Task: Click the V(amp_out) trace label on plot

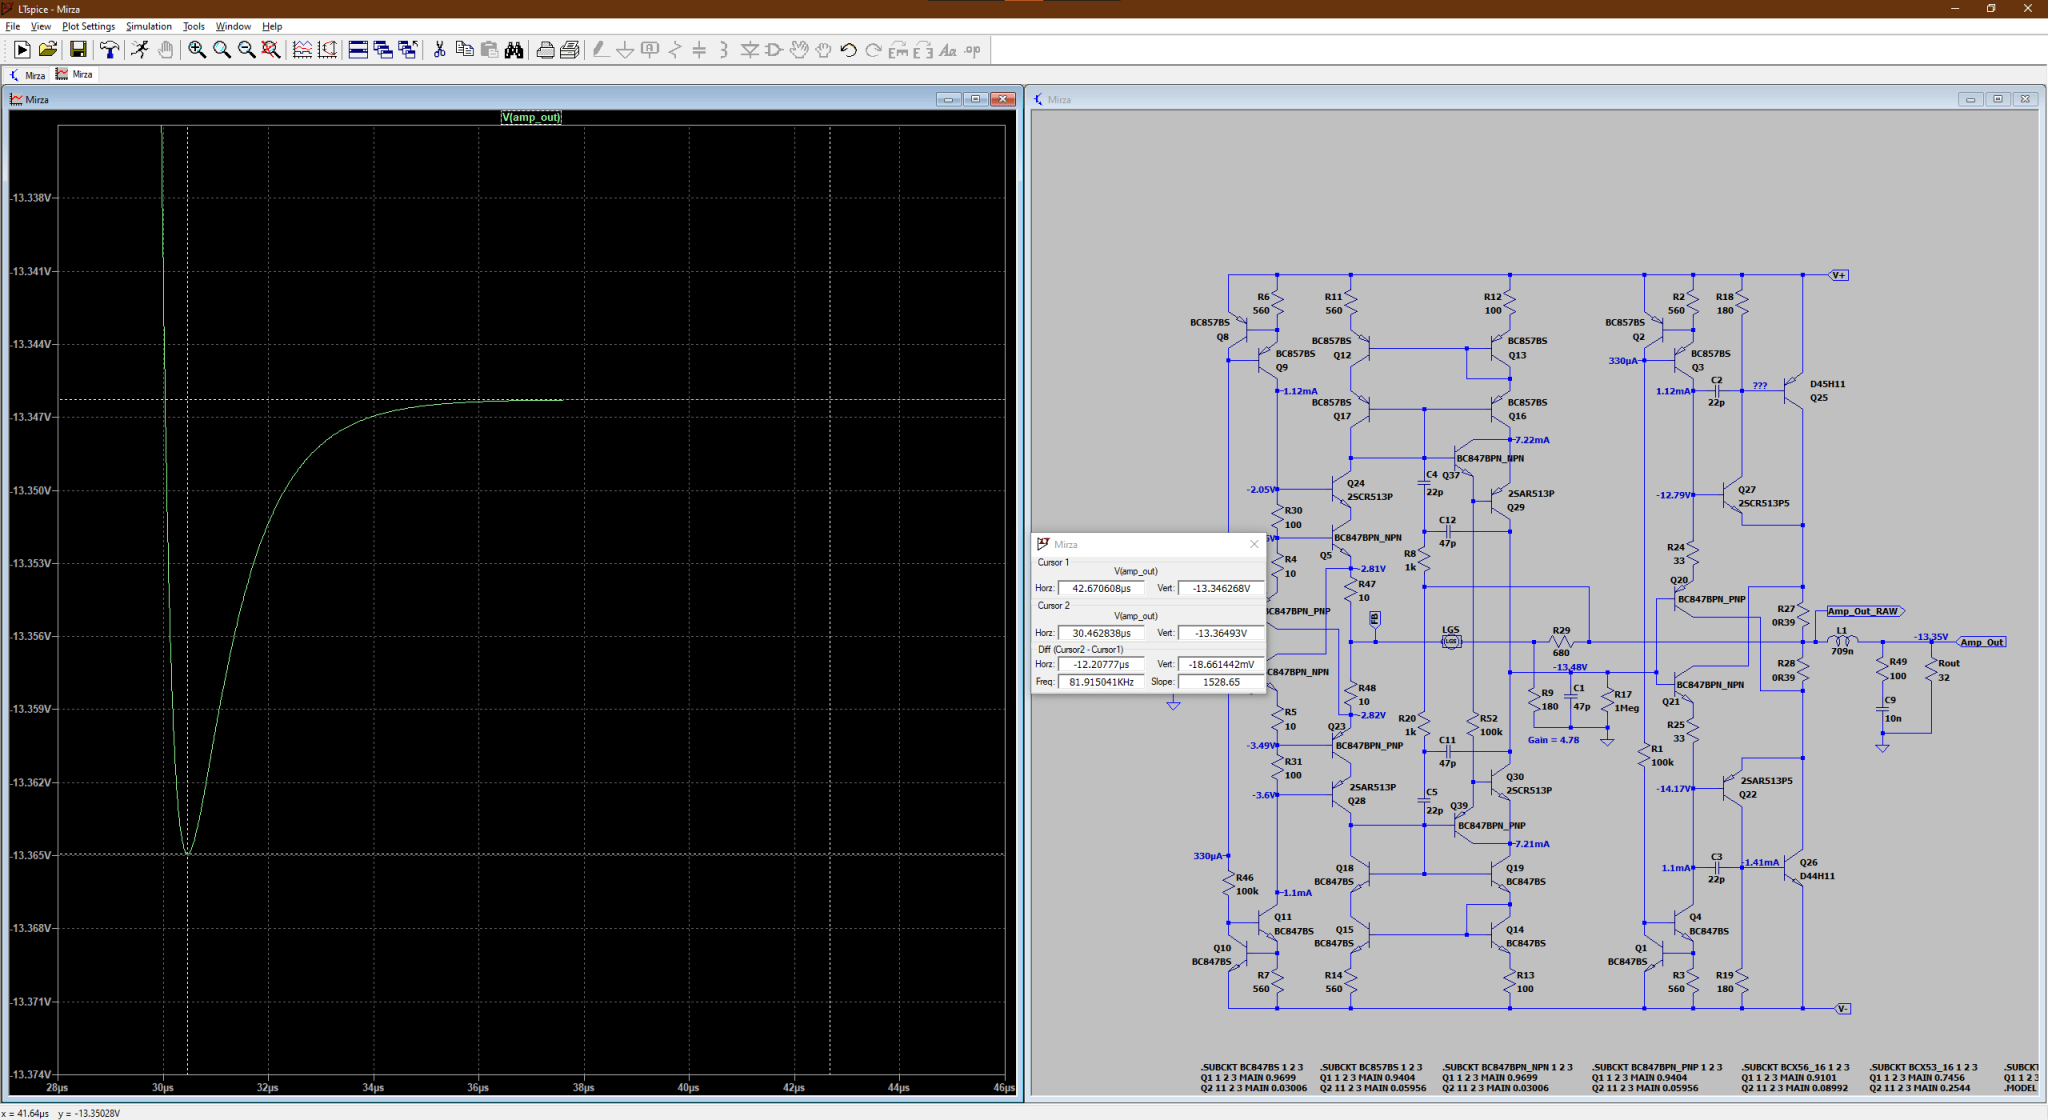Action: coord(531,117)
